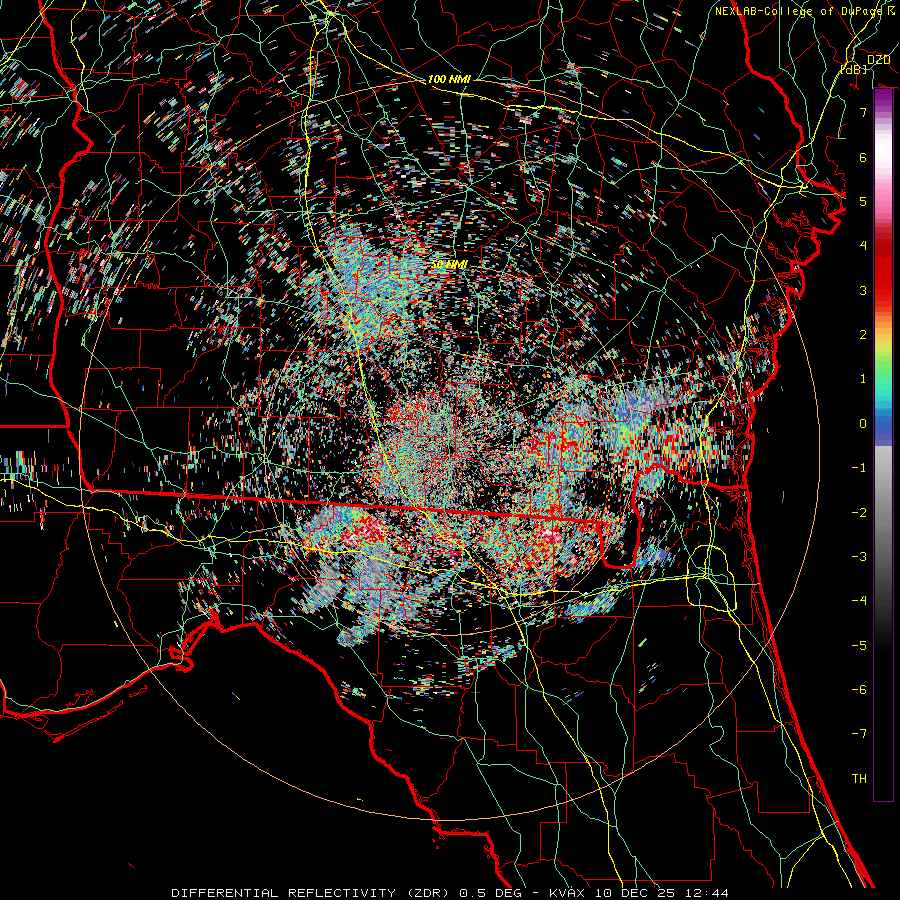Select the "4" value on the color scale
The image size is (900, 900).
tap(863, 246)
